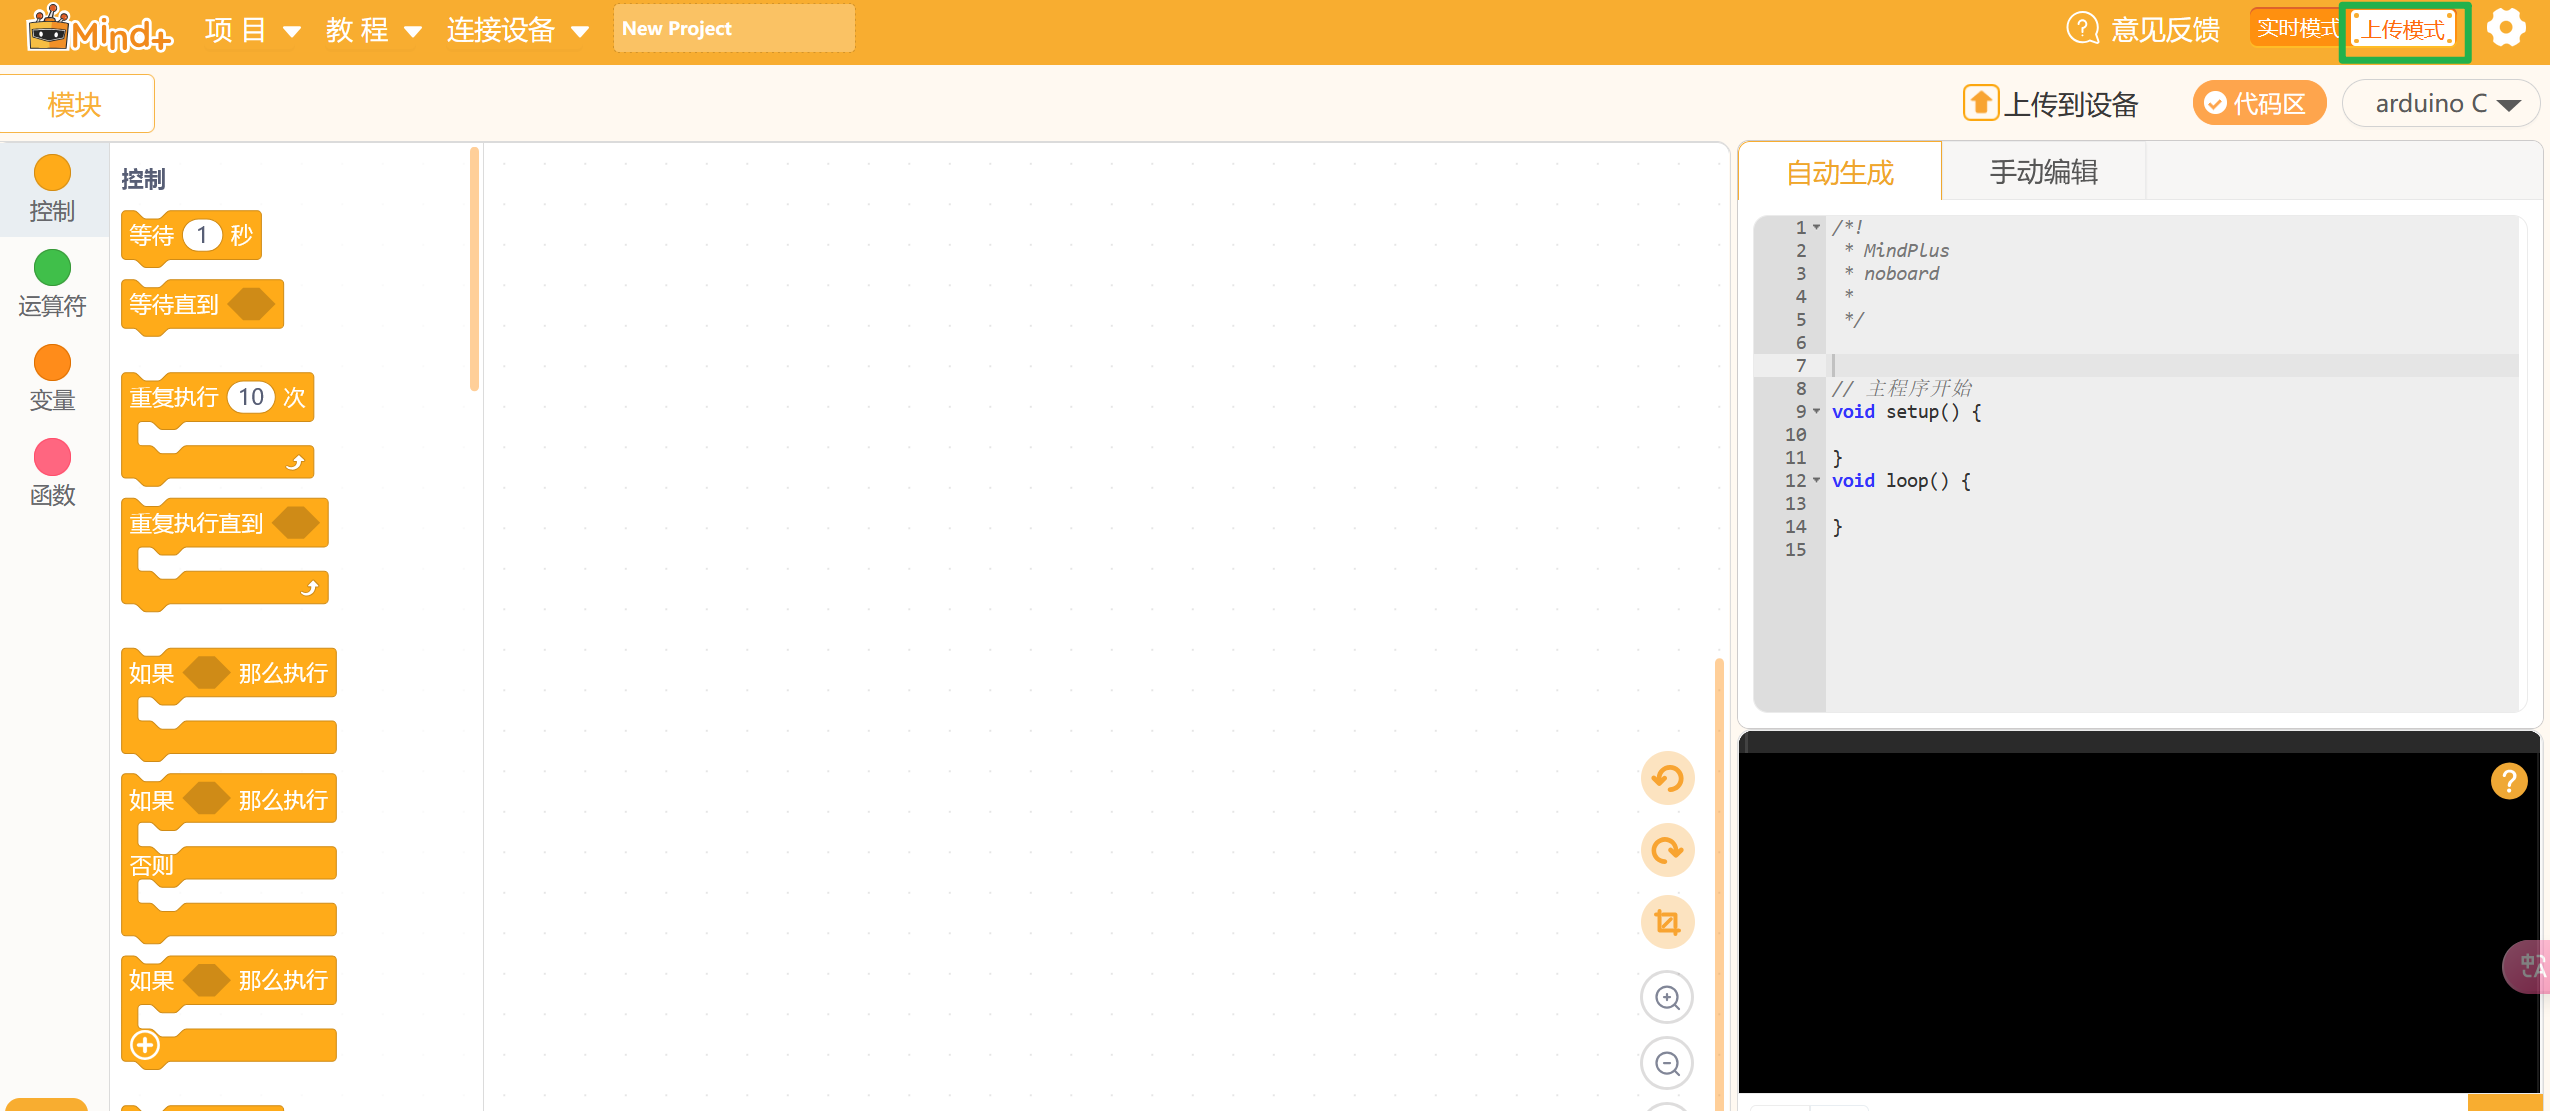Screen dimensions: 2550x1111
Task: Click the redo arrow icon in workspace
Action: (x=1667, y=850)
